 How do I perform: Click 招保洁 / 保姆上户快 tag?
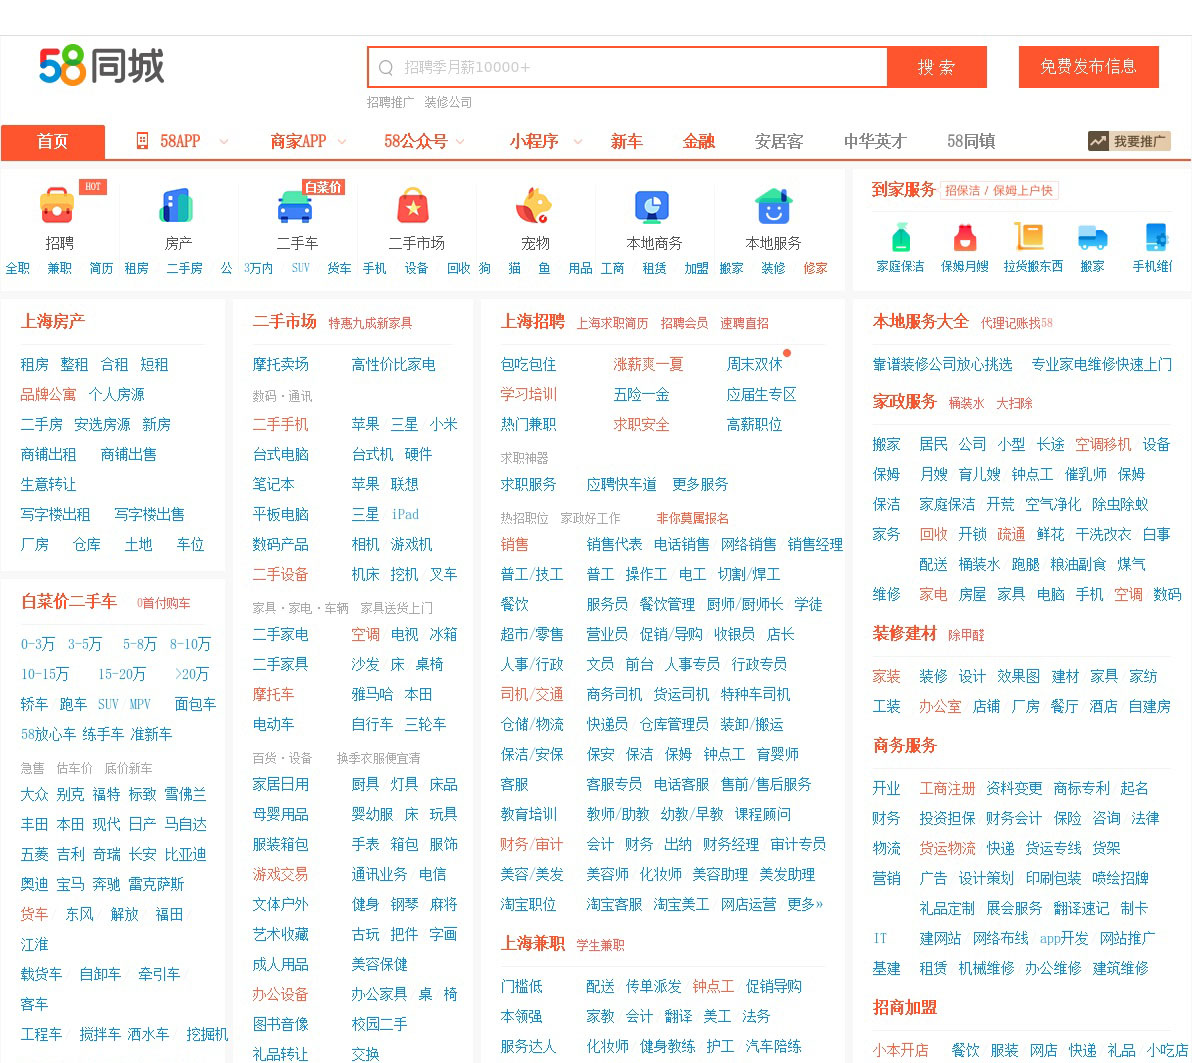click(998, 190)
